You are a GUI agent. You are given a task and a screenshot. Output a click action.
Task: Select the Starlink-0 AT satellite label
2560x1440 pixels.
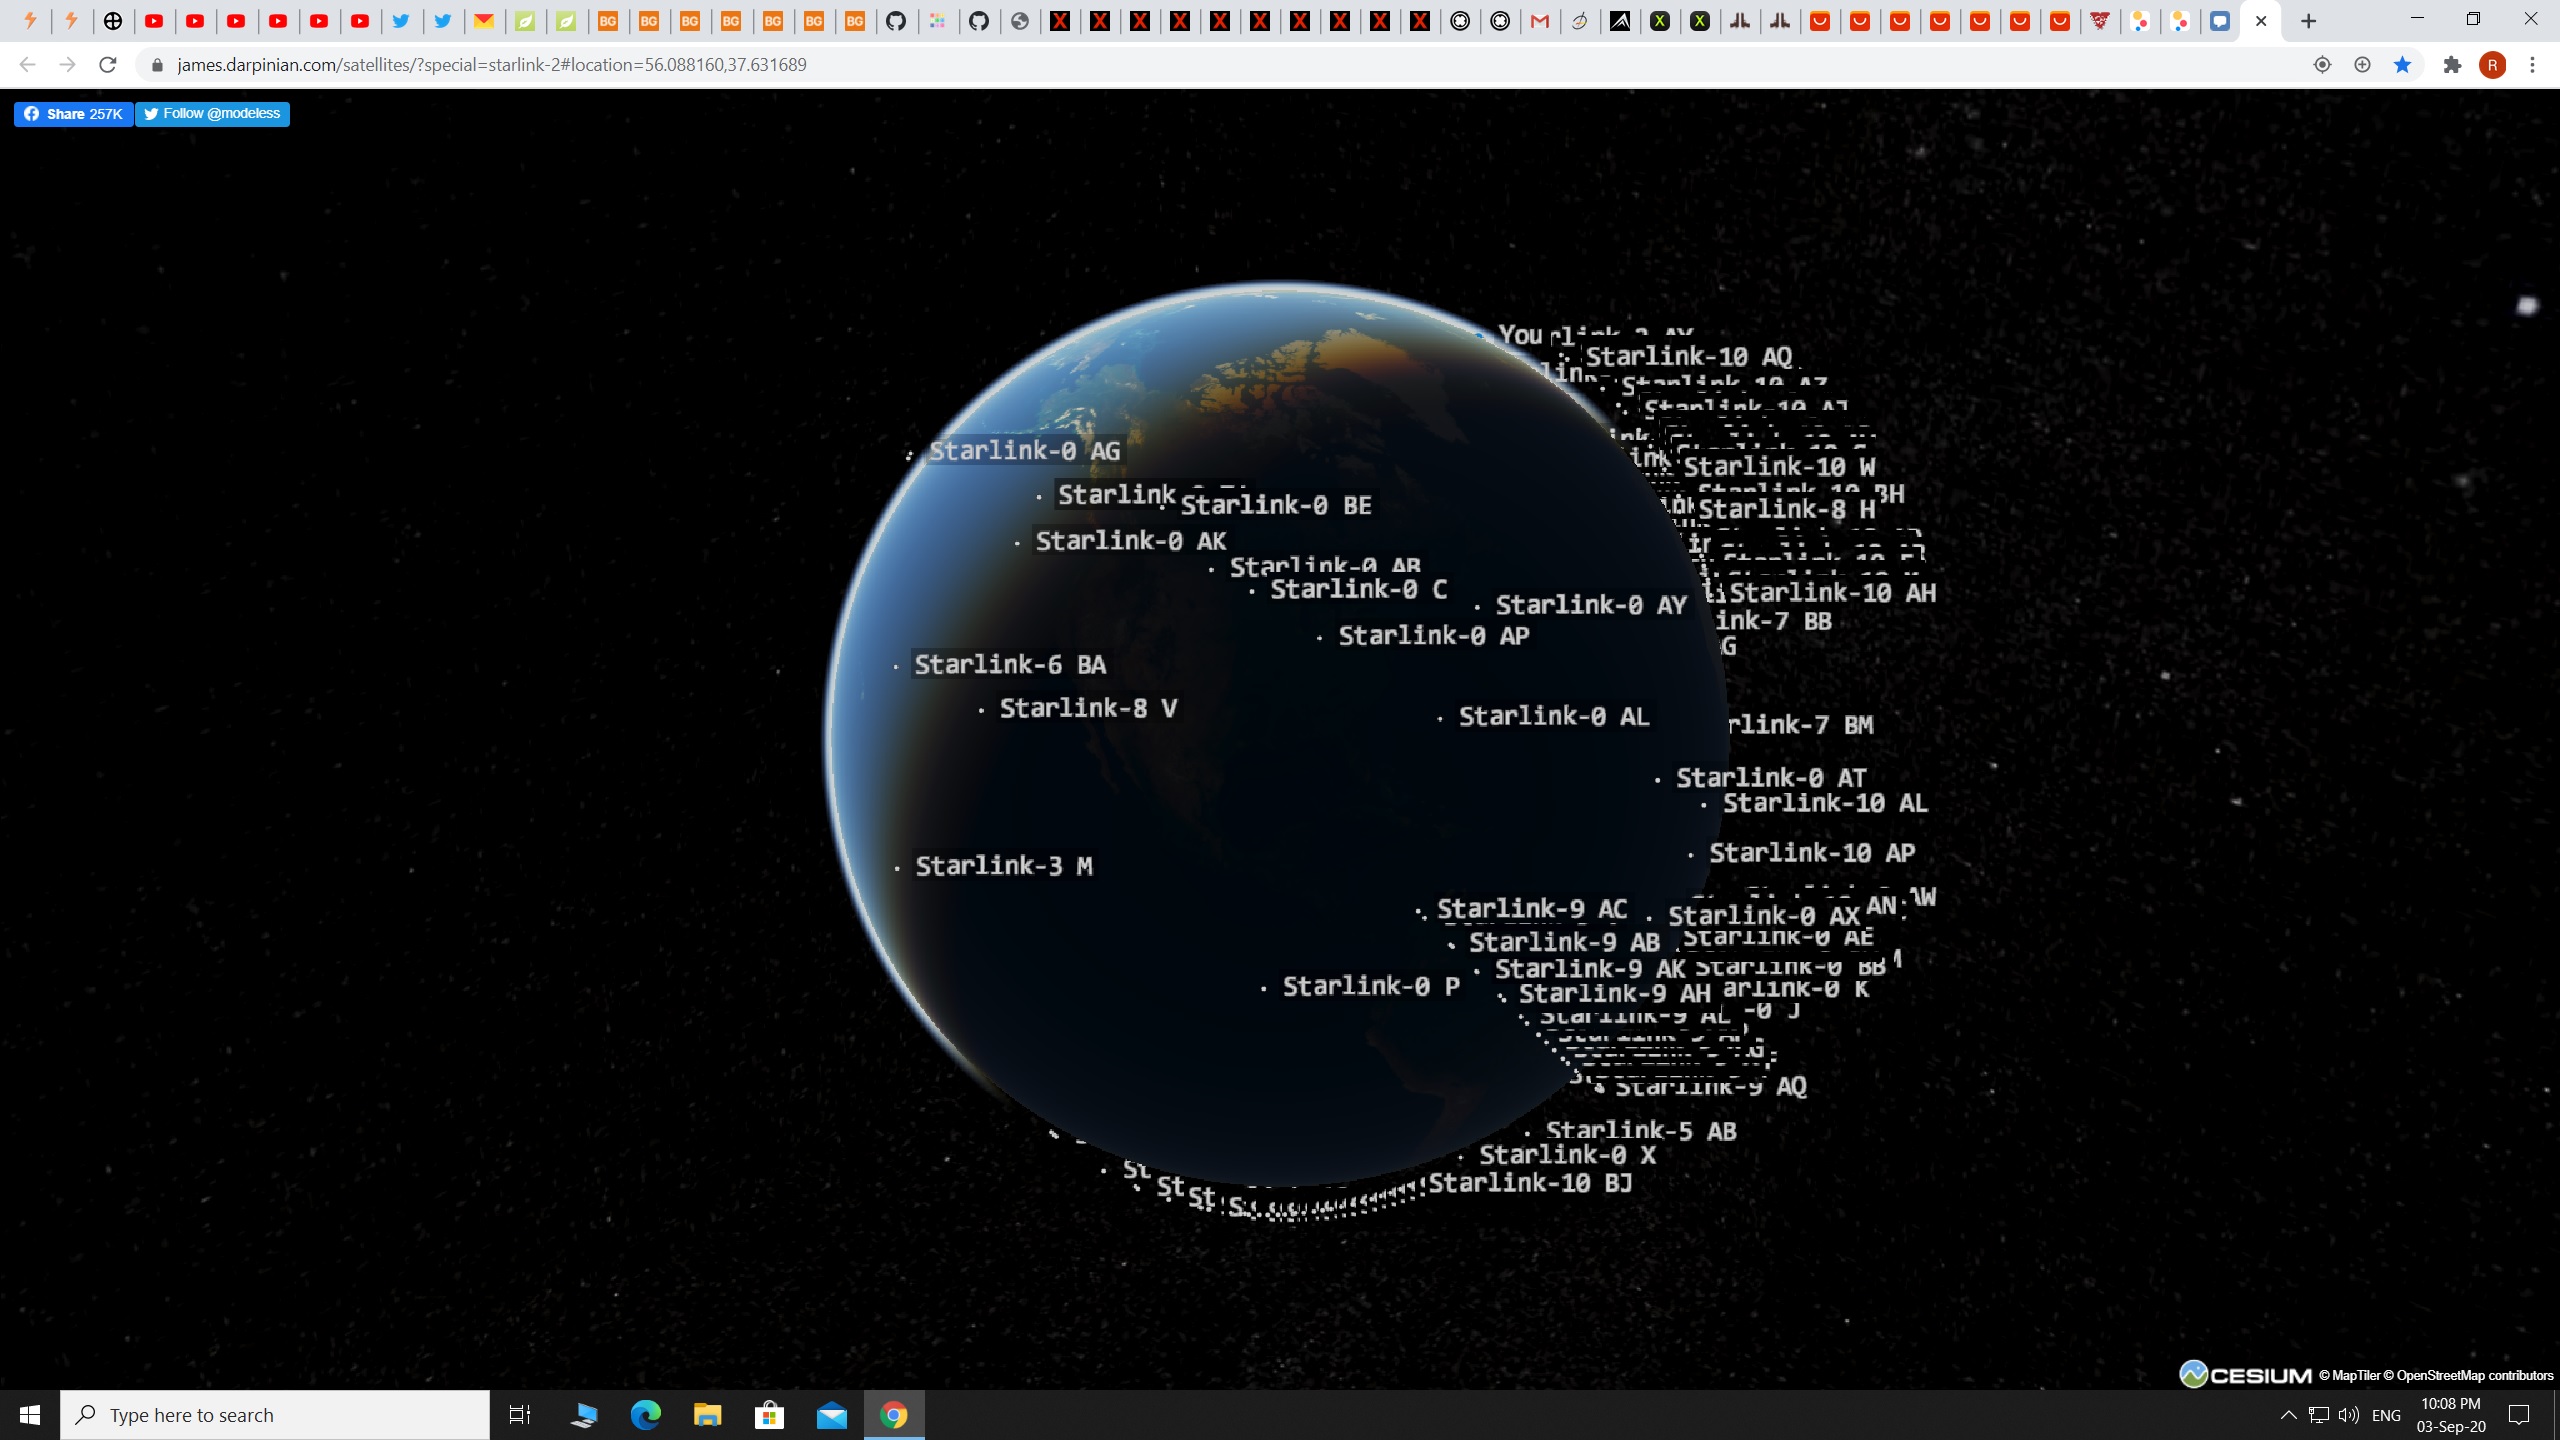click(x=1771, y=778)
